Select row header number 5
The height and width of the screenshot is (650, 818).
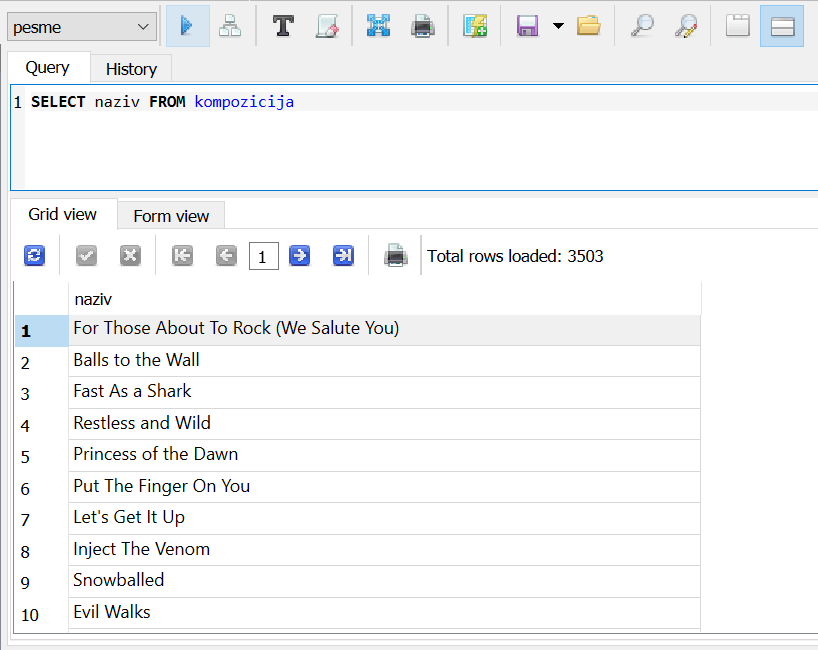click(42, 456)
